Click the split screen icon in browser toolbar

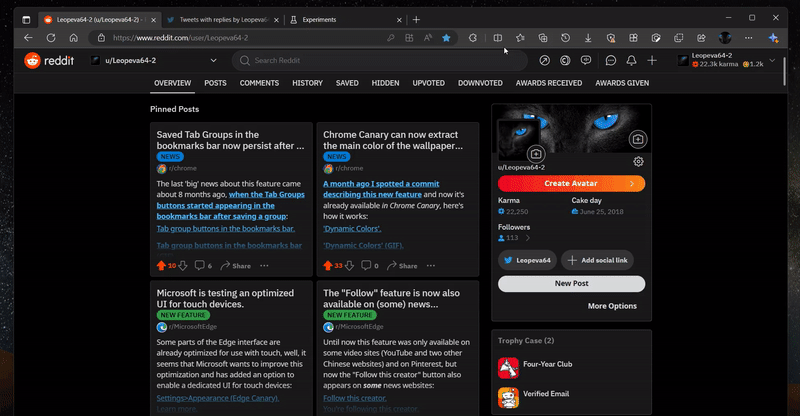(498, 38)
